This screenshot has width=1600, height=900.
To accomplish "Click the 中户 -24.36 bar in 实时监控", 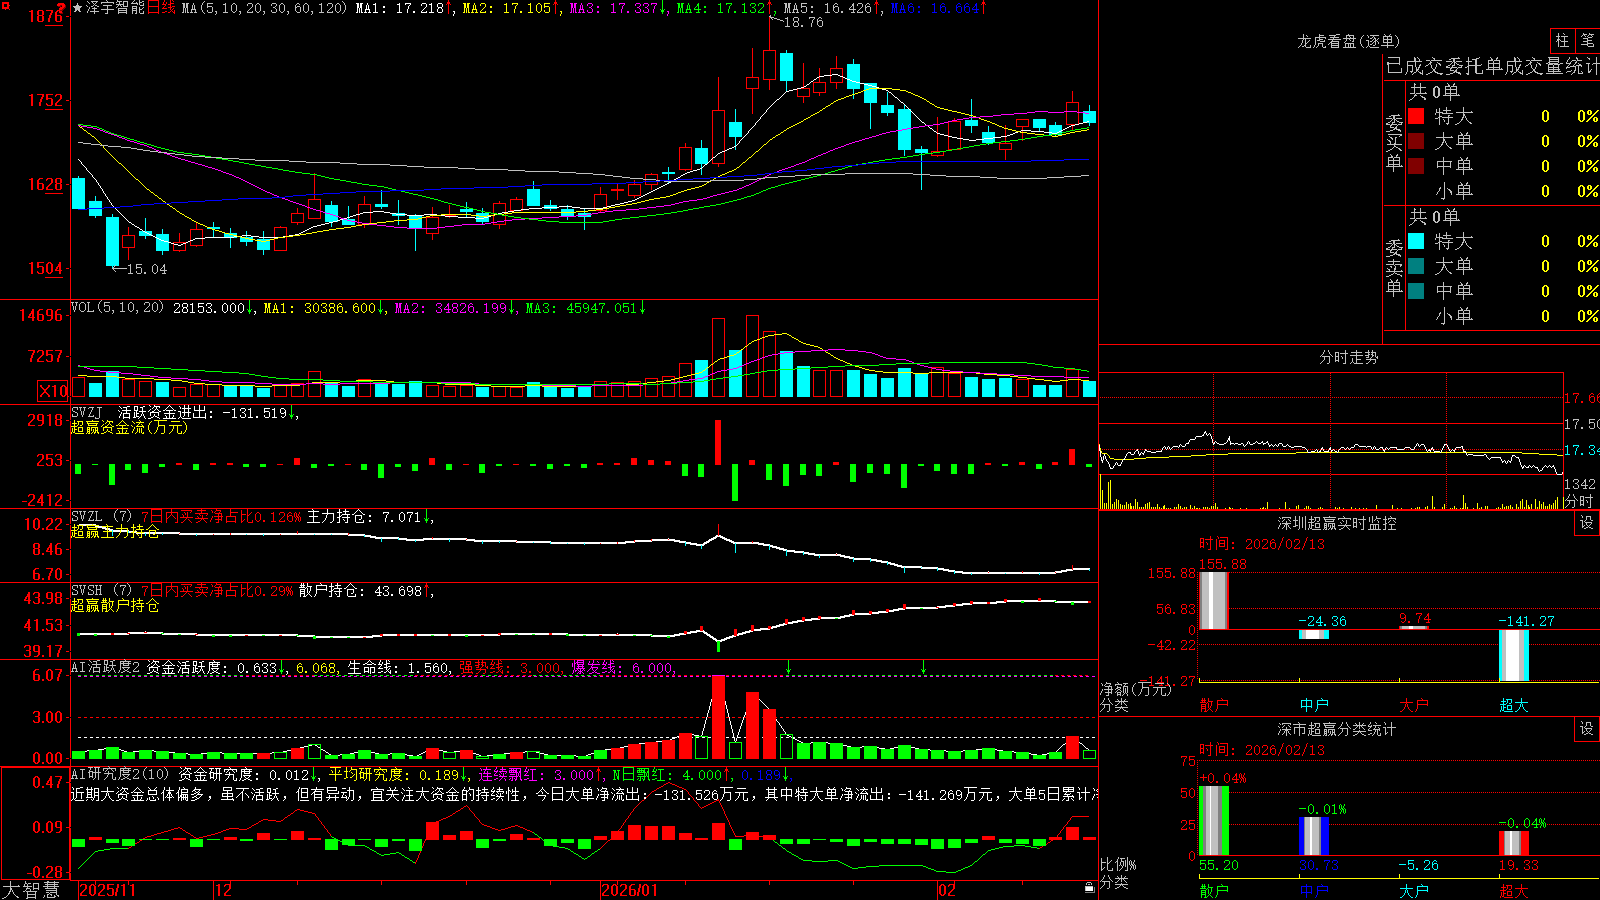I will (x=1314, y=634).
